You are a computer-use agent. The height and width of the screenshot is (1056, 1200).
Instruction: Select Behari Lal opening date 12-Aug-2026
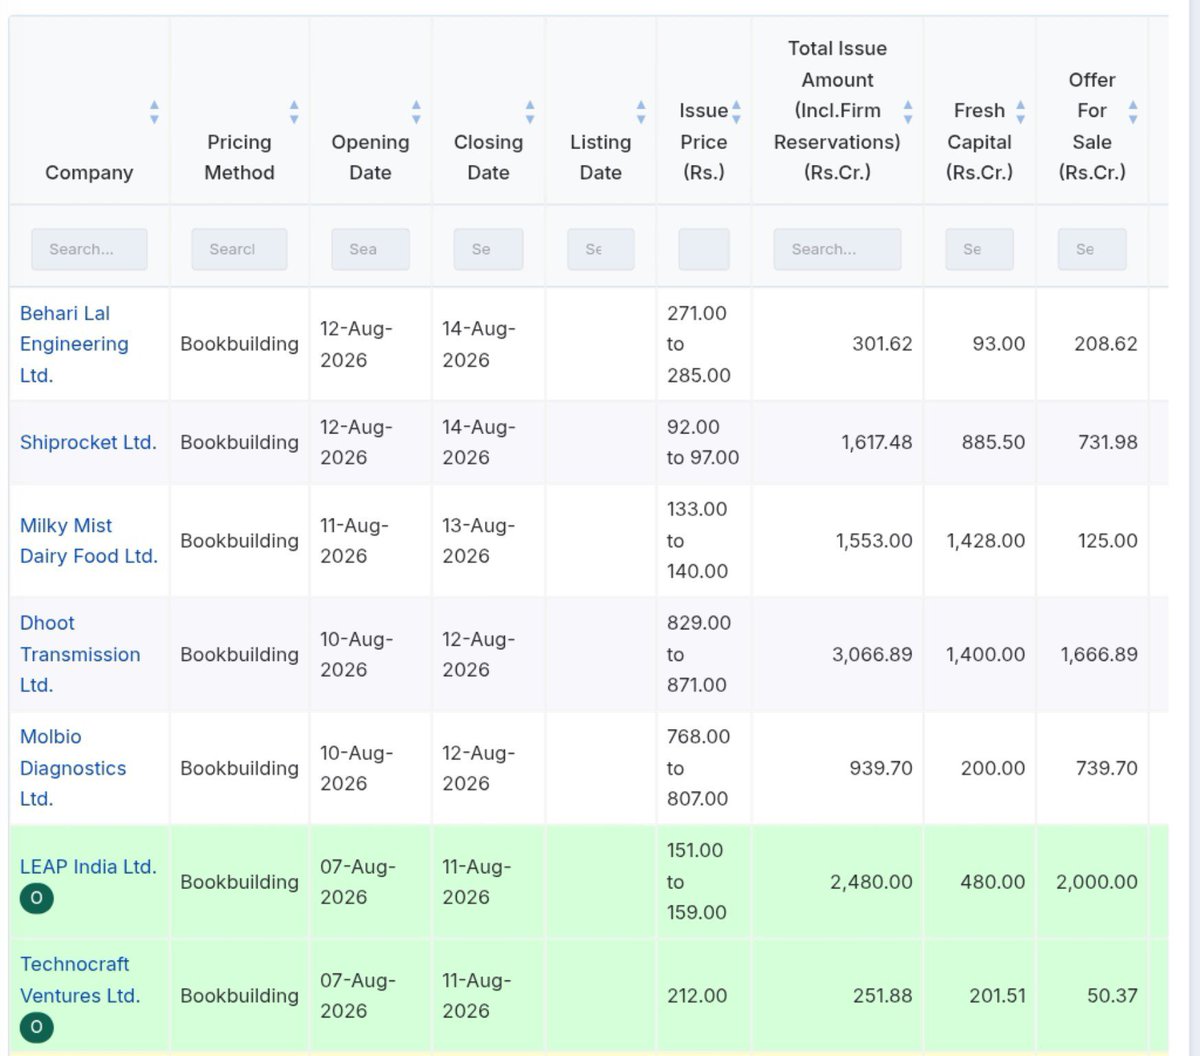357,344
